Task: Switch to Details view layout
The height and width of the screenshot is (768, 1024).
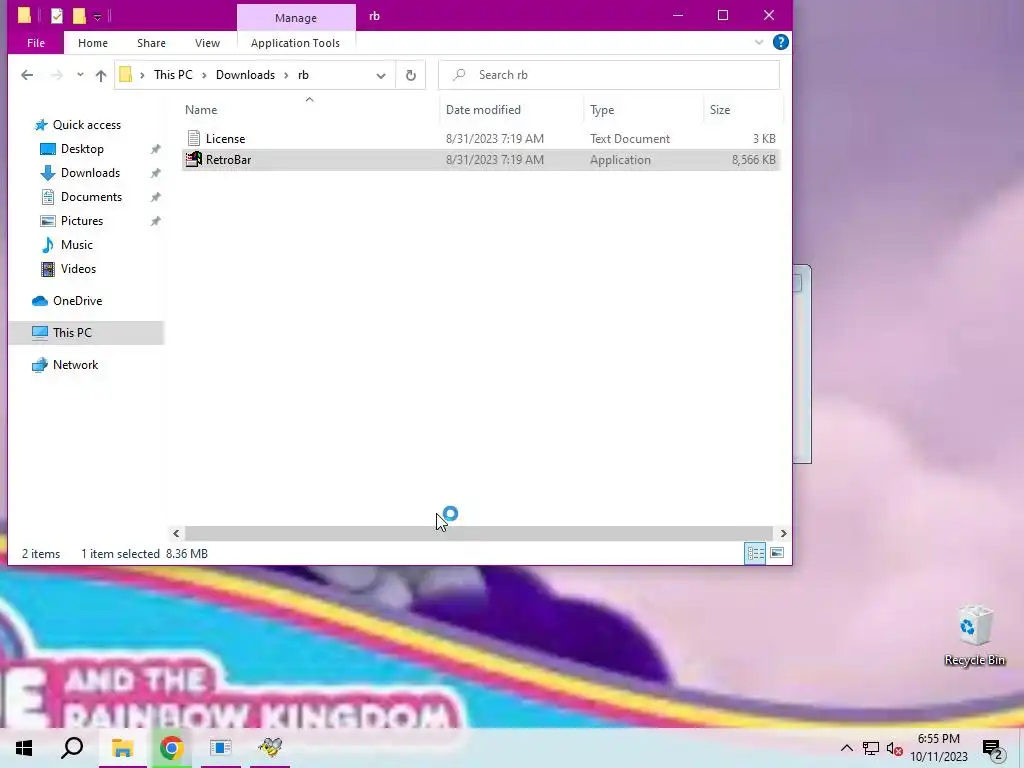Action: click(756, 553)
